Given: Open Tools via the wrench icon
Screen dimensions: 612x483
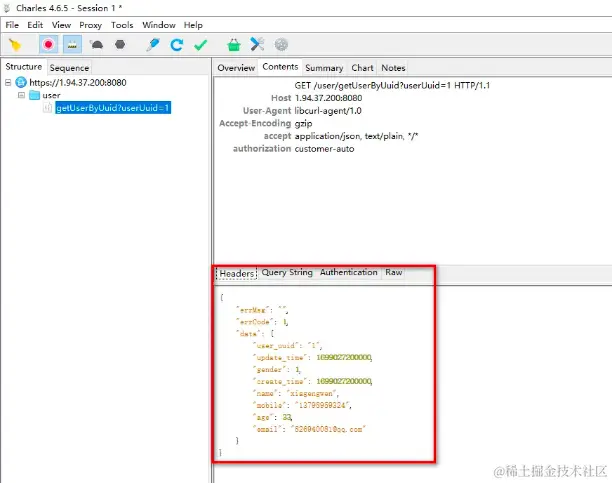Looking at the screenshot, I should pos(257,44).
